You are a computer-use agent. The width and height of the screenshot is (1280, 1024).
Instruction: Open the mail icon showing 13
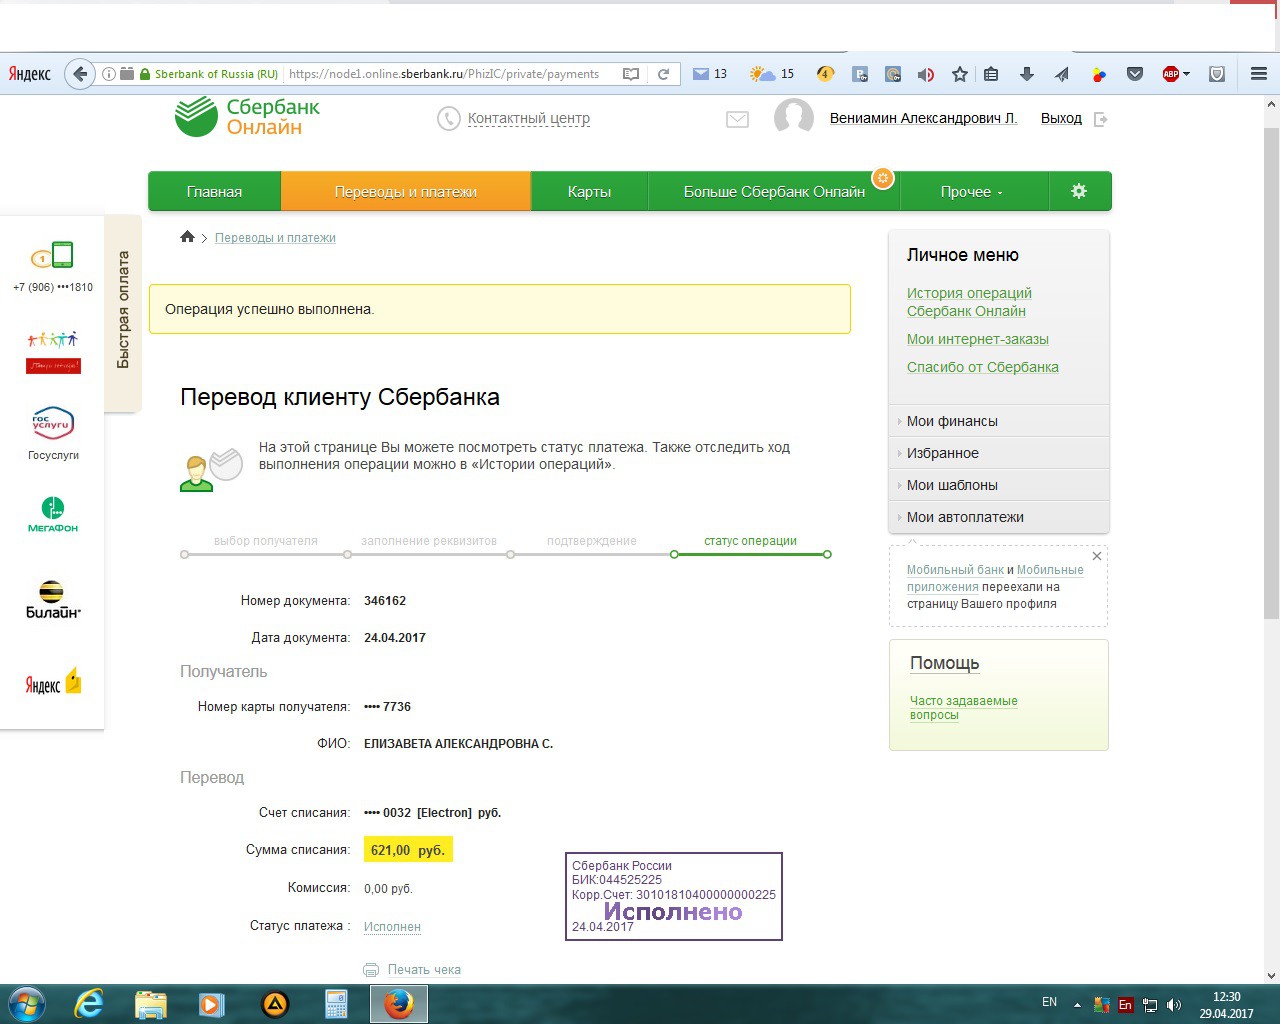click(701, 74)
